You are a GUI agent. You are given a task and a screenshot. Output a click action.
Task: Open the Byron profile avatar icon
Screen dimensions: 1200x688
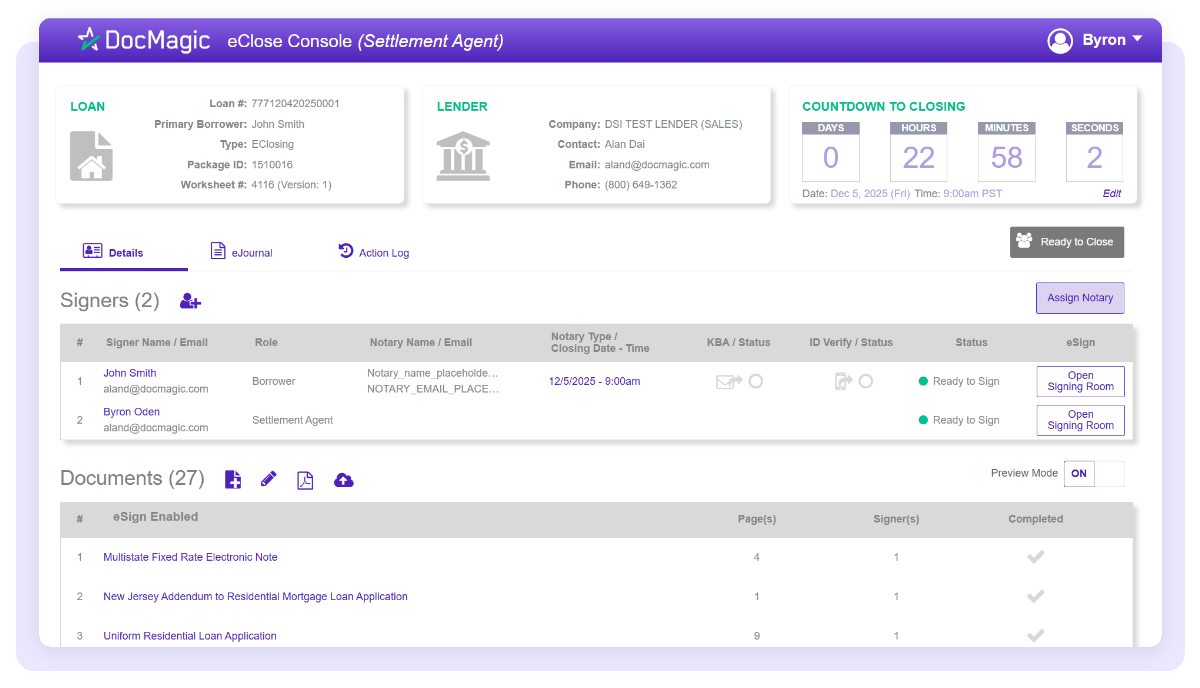(x=1060, y=41)
